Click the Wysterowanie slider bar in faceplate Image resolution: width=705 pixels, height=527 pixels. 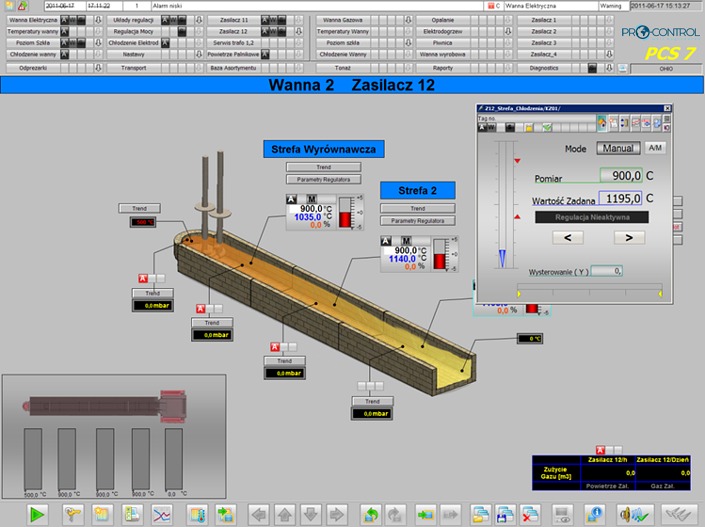pyautogui.click(x=590, y=289)
